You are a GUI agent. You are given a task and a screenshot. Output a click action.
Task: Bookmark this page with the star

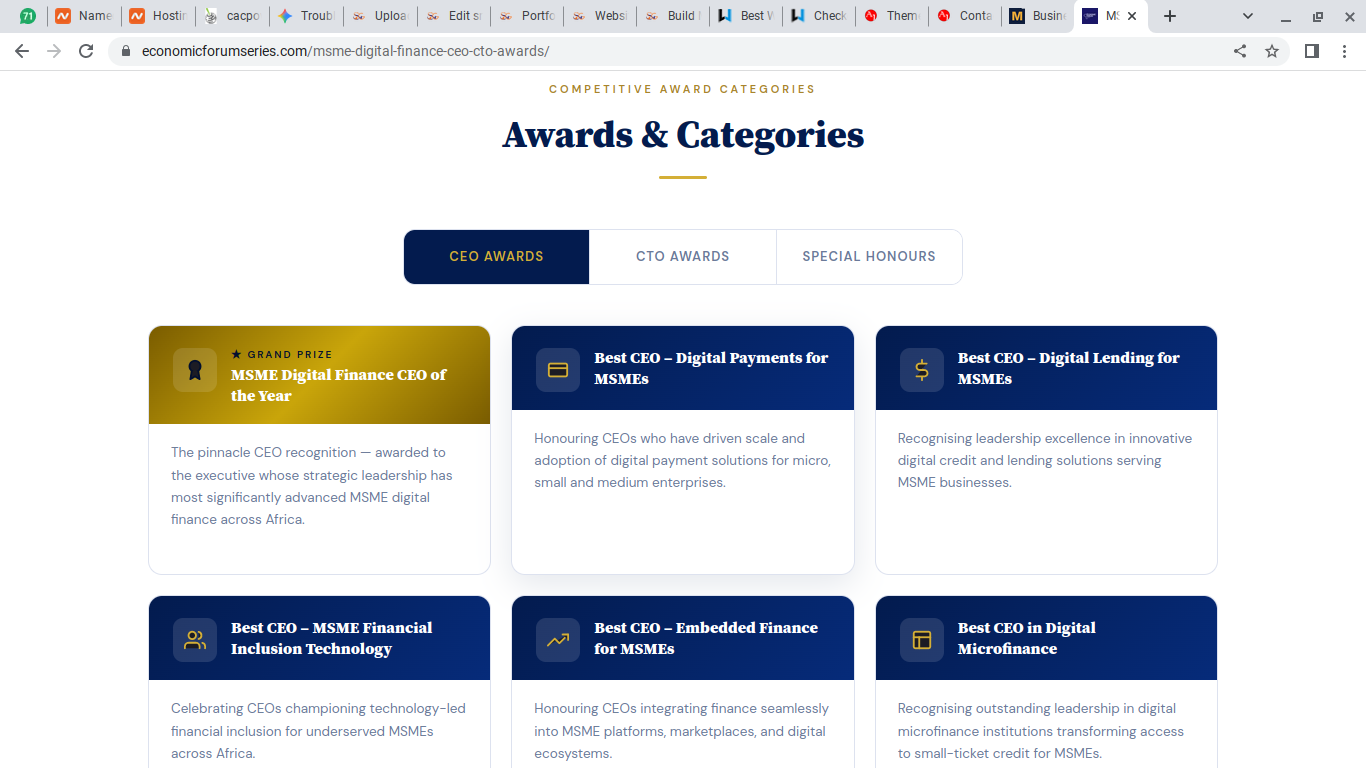pos(1272,51)
